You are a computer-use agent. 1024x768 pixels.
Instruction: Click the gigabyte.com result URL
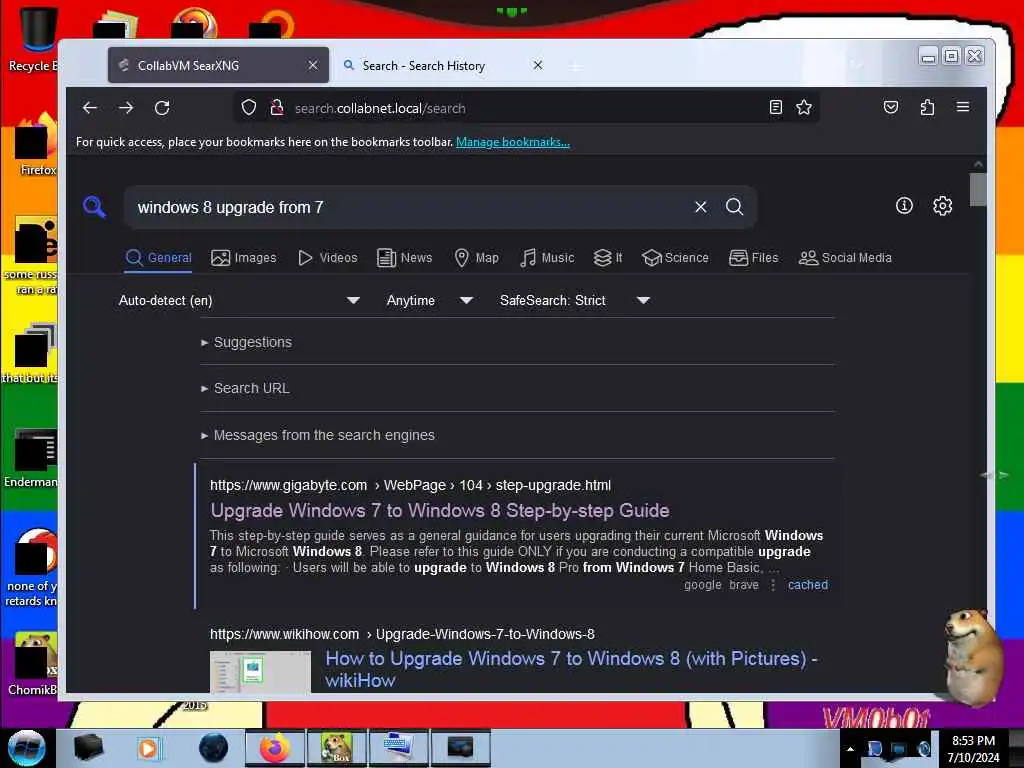tap(410, 485)
